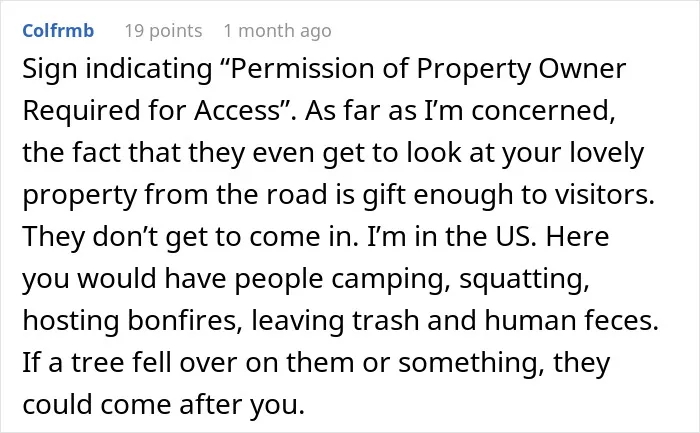Click the 19 points score label
This screenshot has height=433, width=700.
[x=163, y=31]
